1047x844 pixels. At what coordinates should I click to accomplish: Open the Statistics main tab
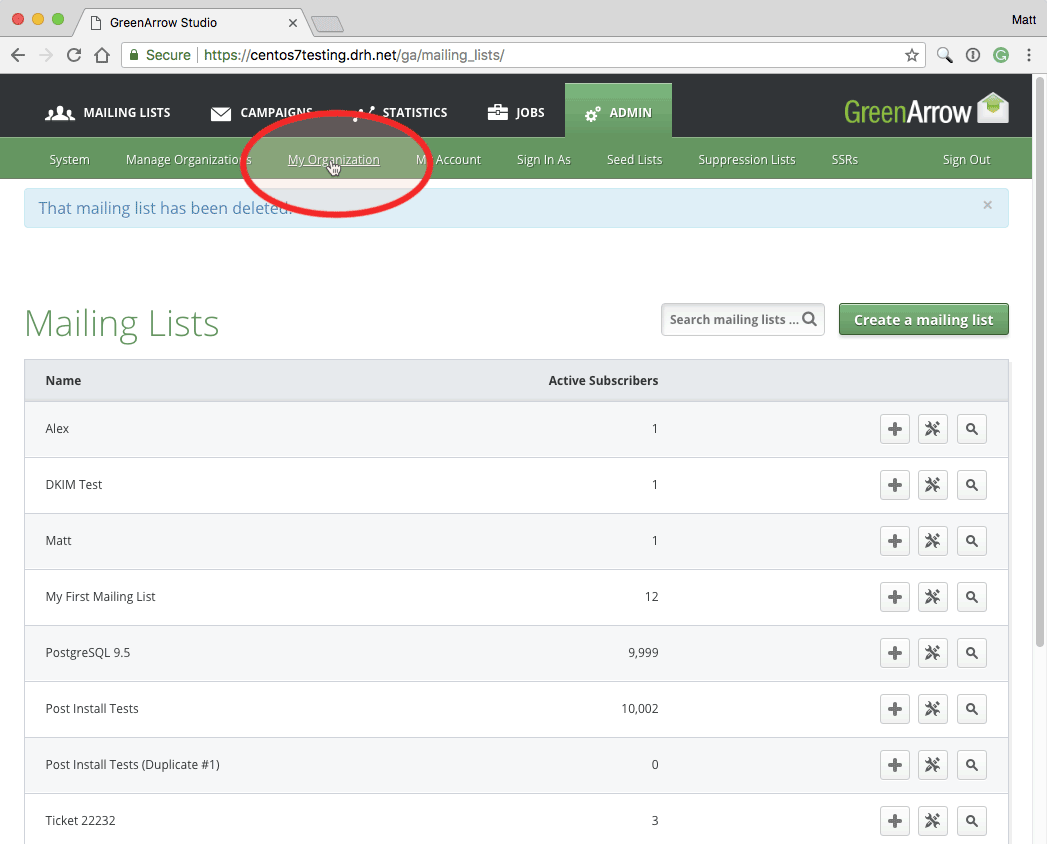pos(403,113)
